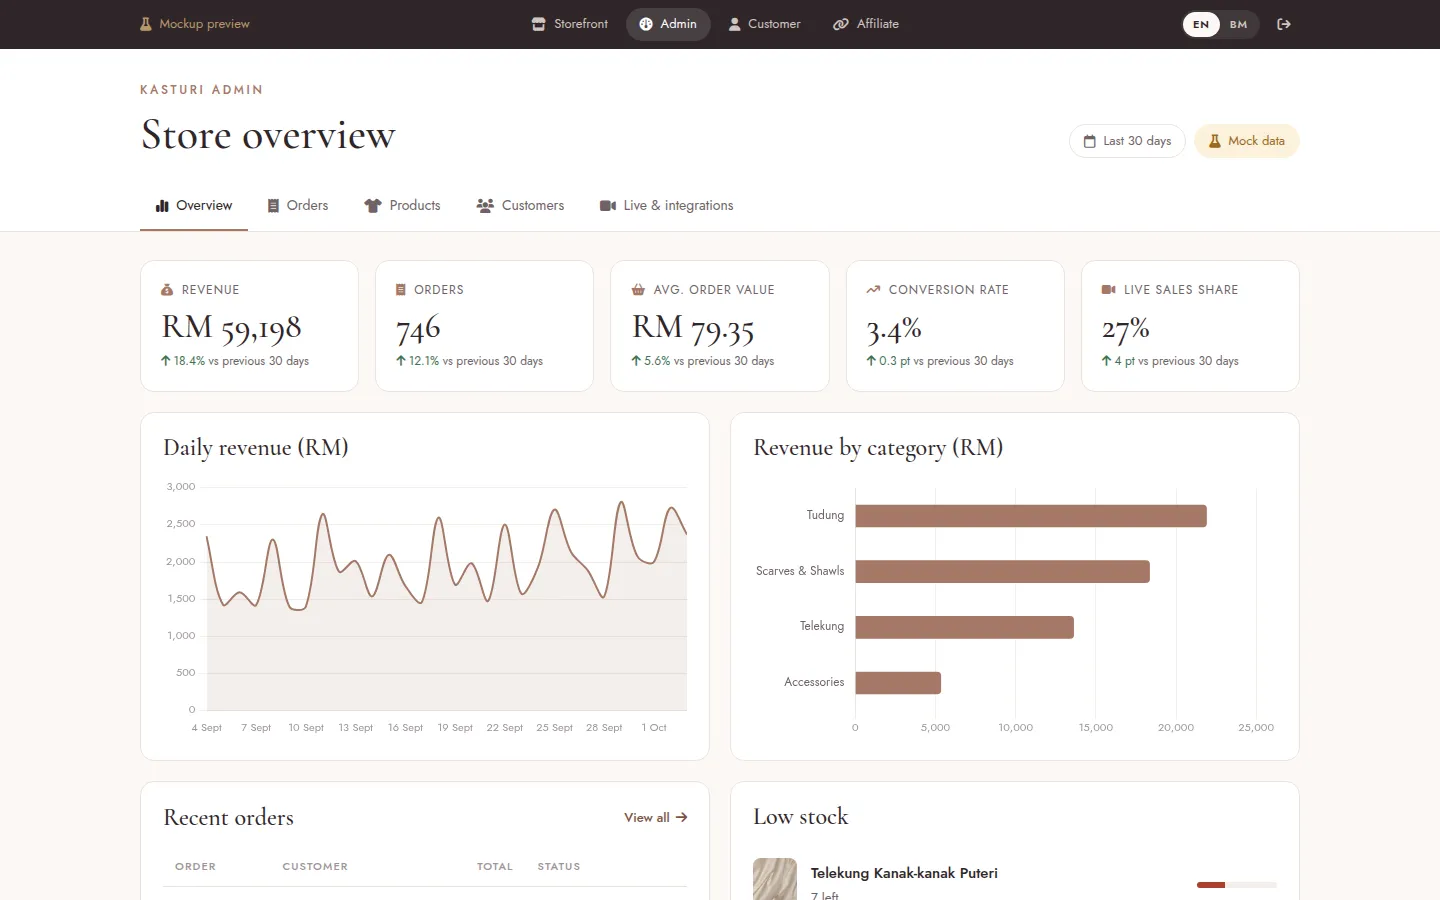
Task: Click the Scarves & Shawls revenue bar
Action: [1002, 572]
